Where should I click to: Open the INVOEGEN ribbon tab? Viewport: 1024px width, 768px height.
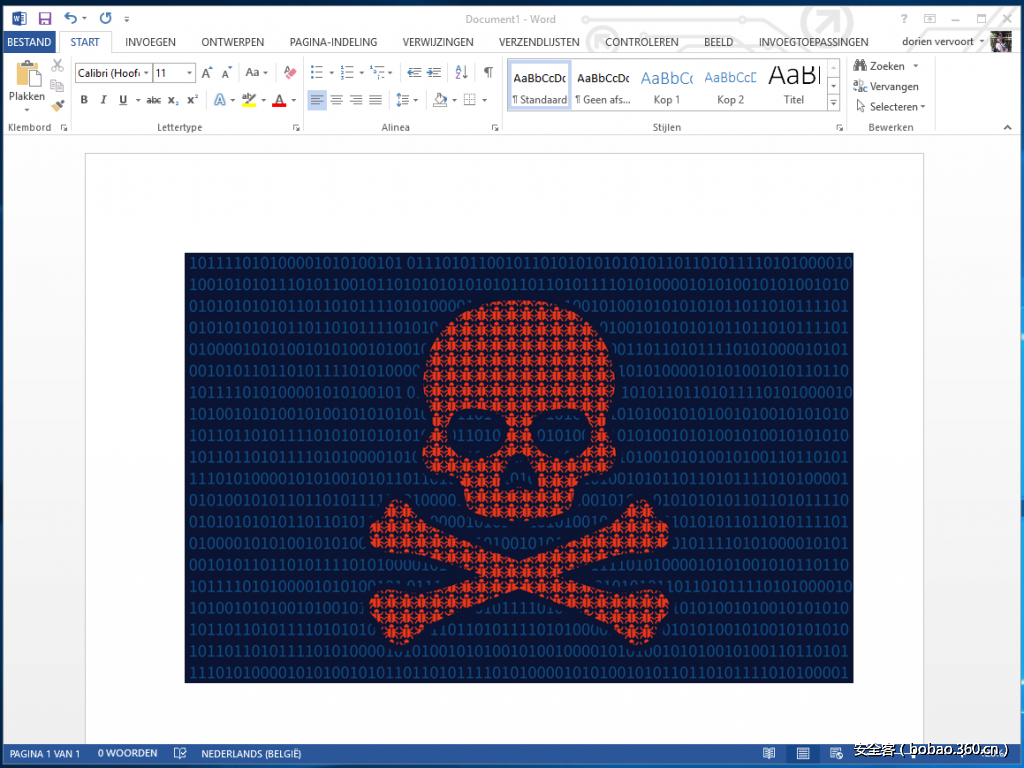(150, 42)
